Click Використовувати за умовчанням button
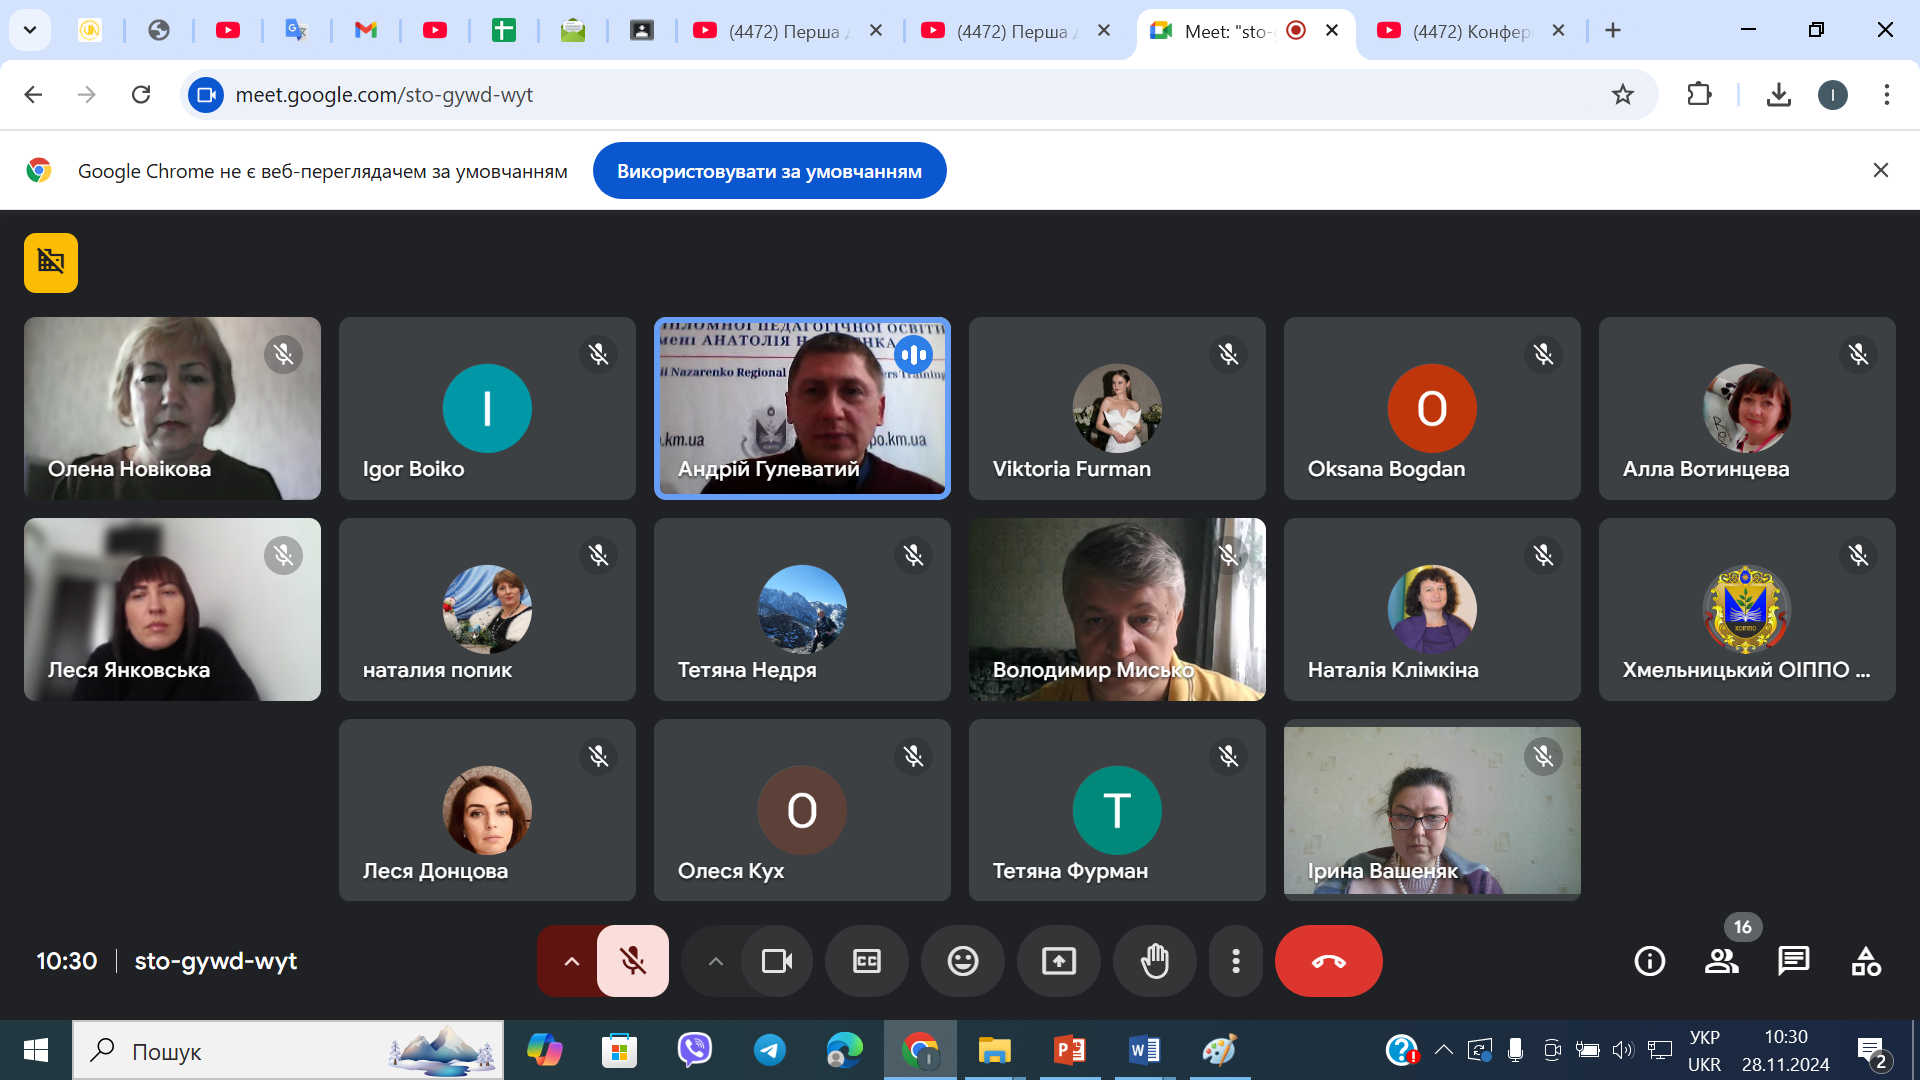The height and width of the screenshot is (1080, 1920). (769, 171)
